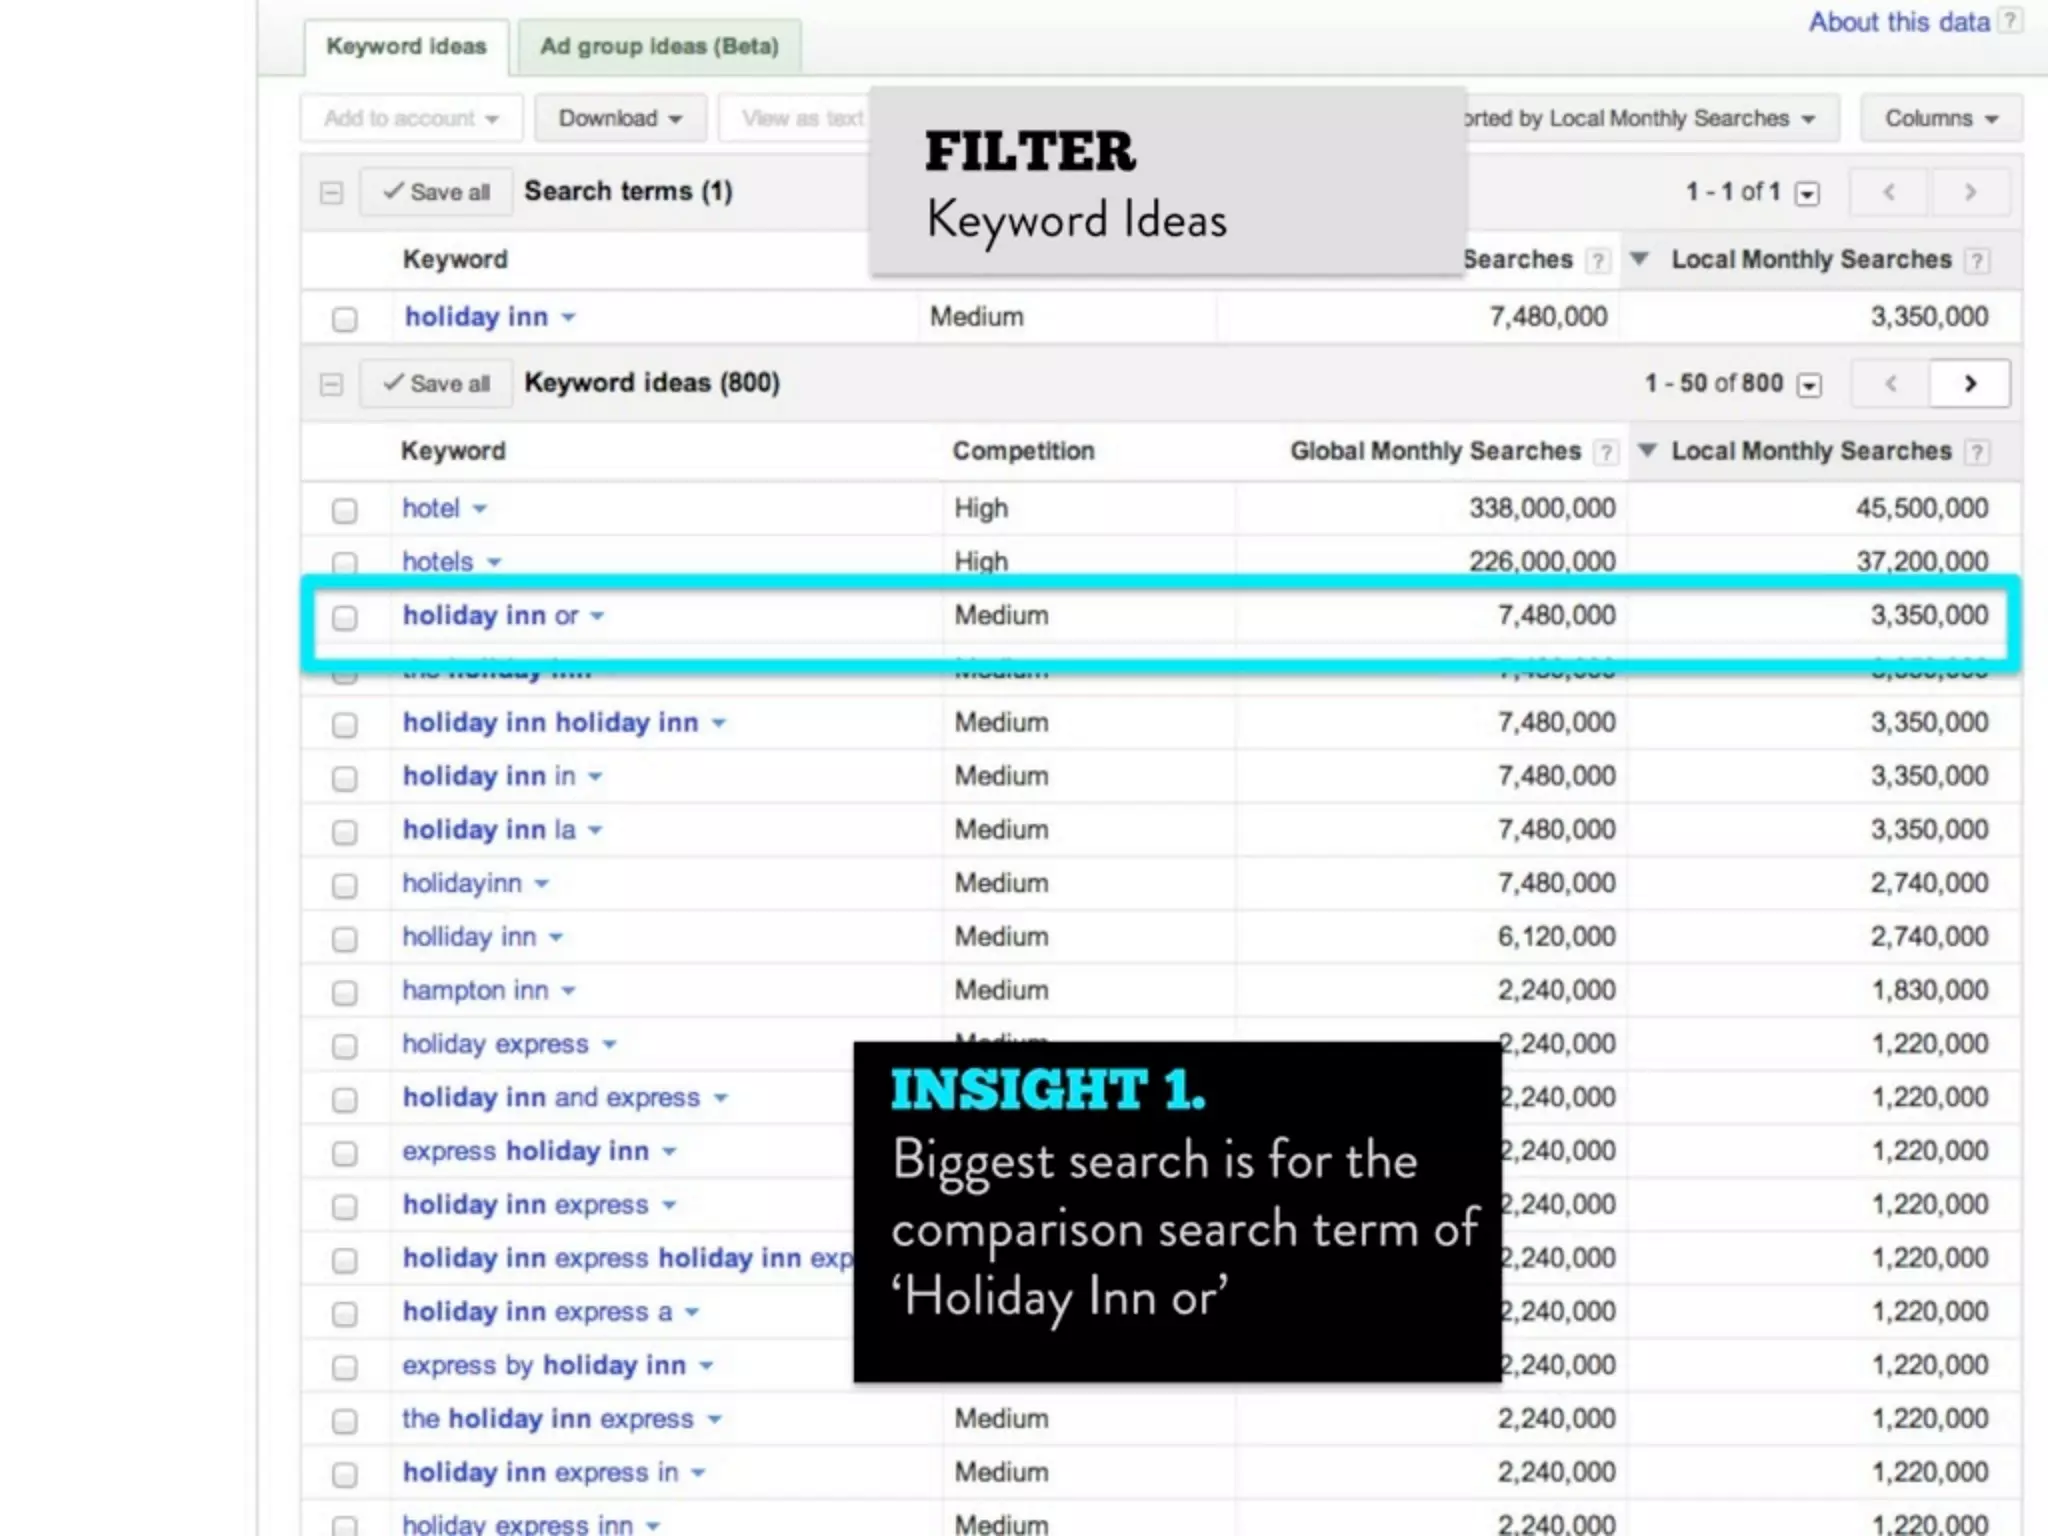Screen dimensions: 2048x1536
Task: Select the Keyword ideas tab
Action: (x=406, y=46)
